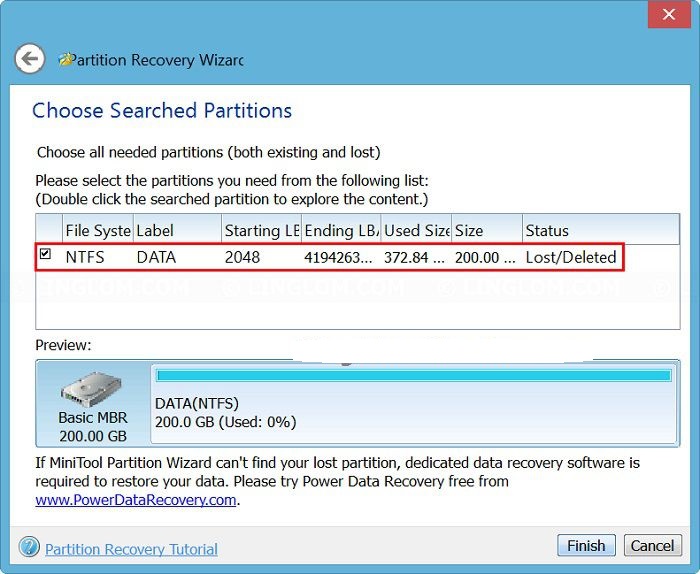Select the Lost/Deleted status cell
Viewport: 700px width, 574px height.
(x=570, y=257)
